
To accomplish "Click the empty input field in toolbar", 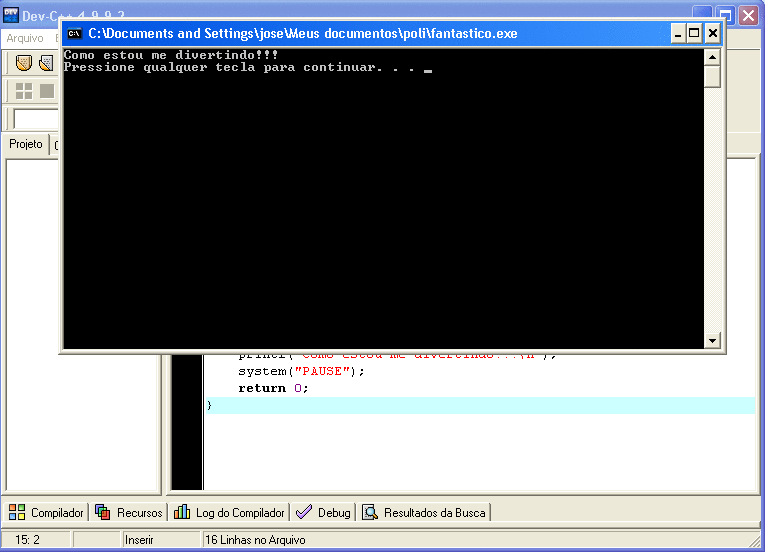I will [x=36, y=119].
